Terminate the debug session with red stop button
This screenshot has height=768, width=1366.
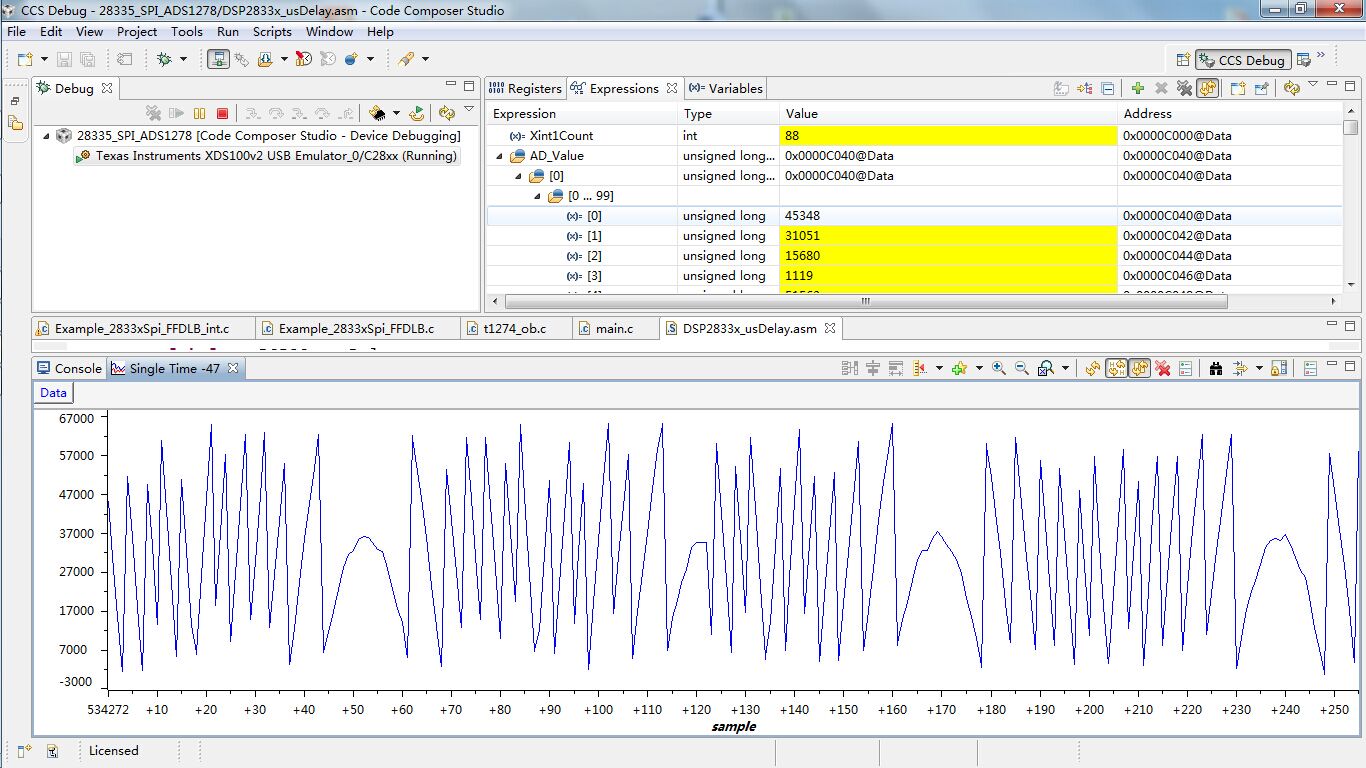coord(222,114)
